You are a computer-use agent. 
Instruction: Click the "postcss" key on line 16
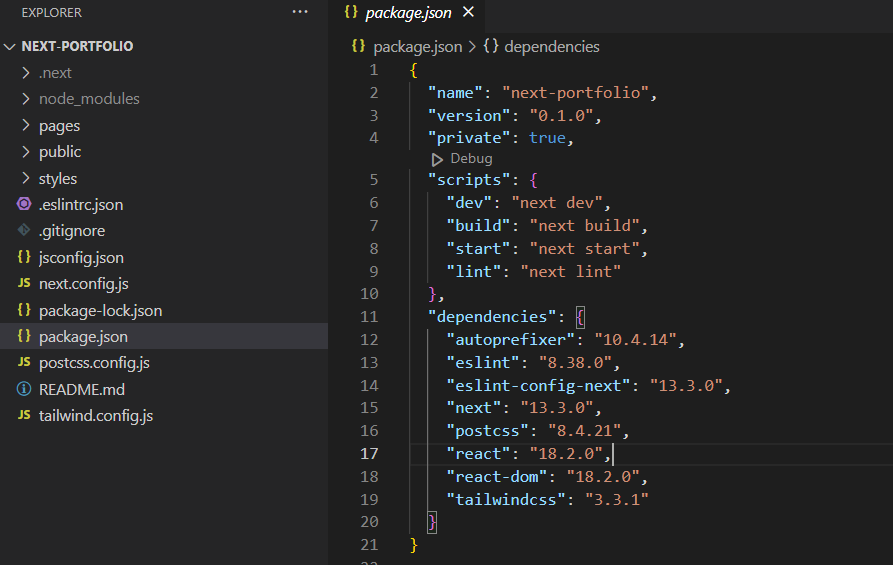coord(488,431)
